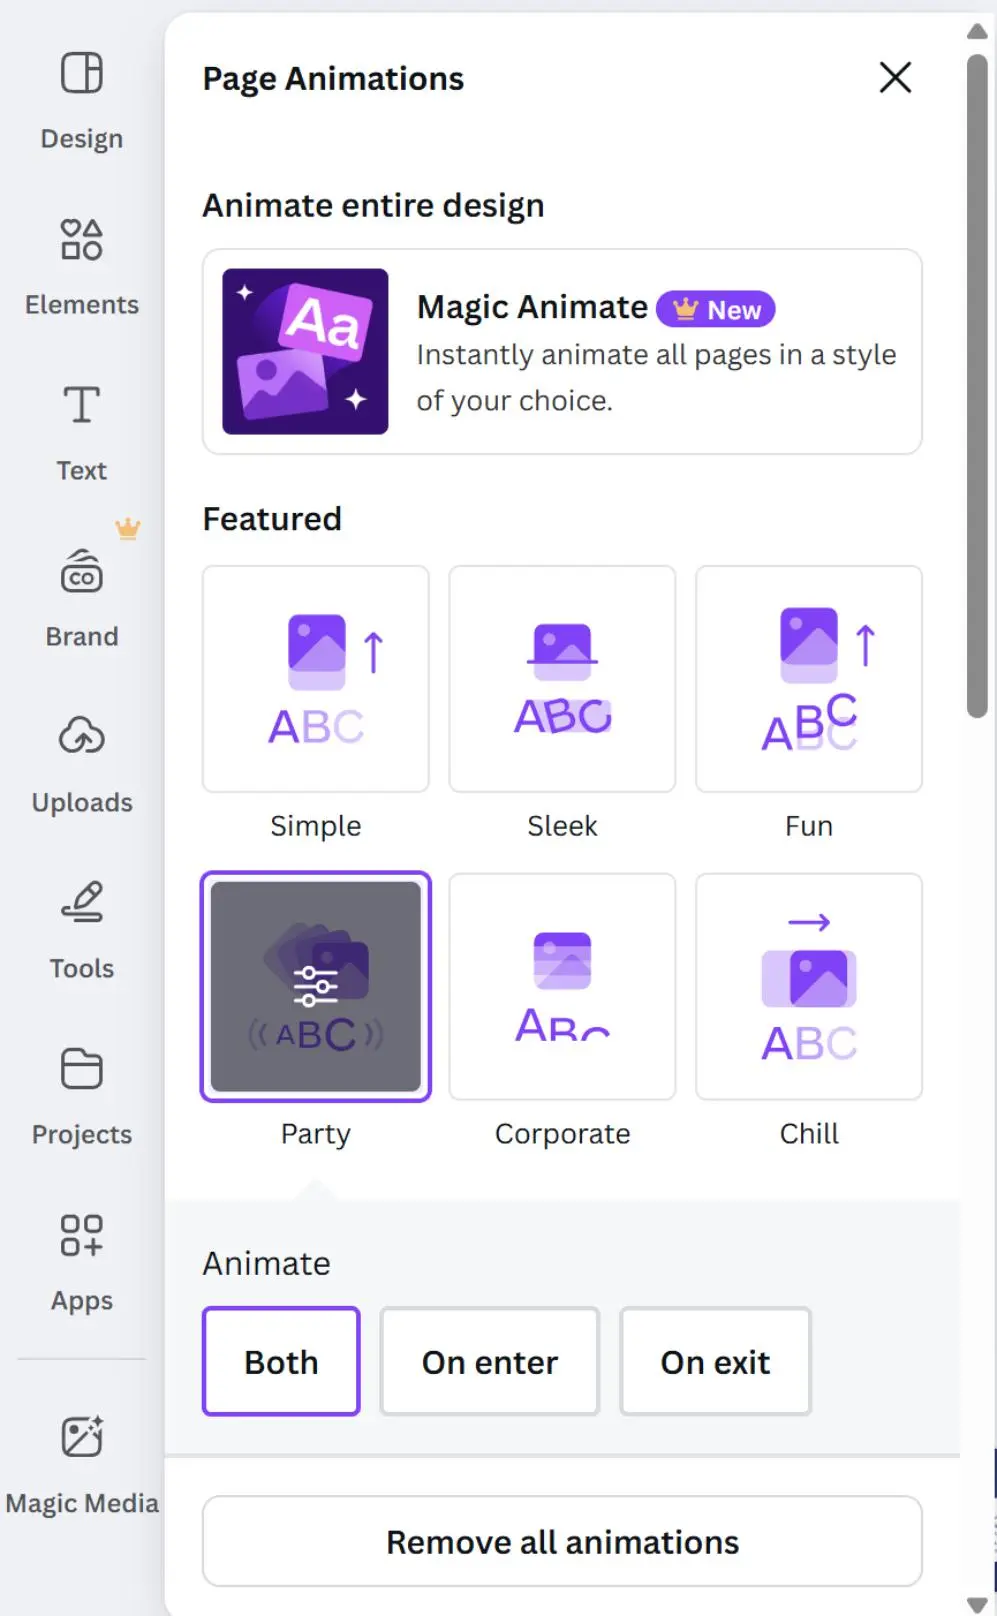The width and height of the screenshot is (997, 1616).
Task: Close the Page Animations panel
Action: [895, 77]
